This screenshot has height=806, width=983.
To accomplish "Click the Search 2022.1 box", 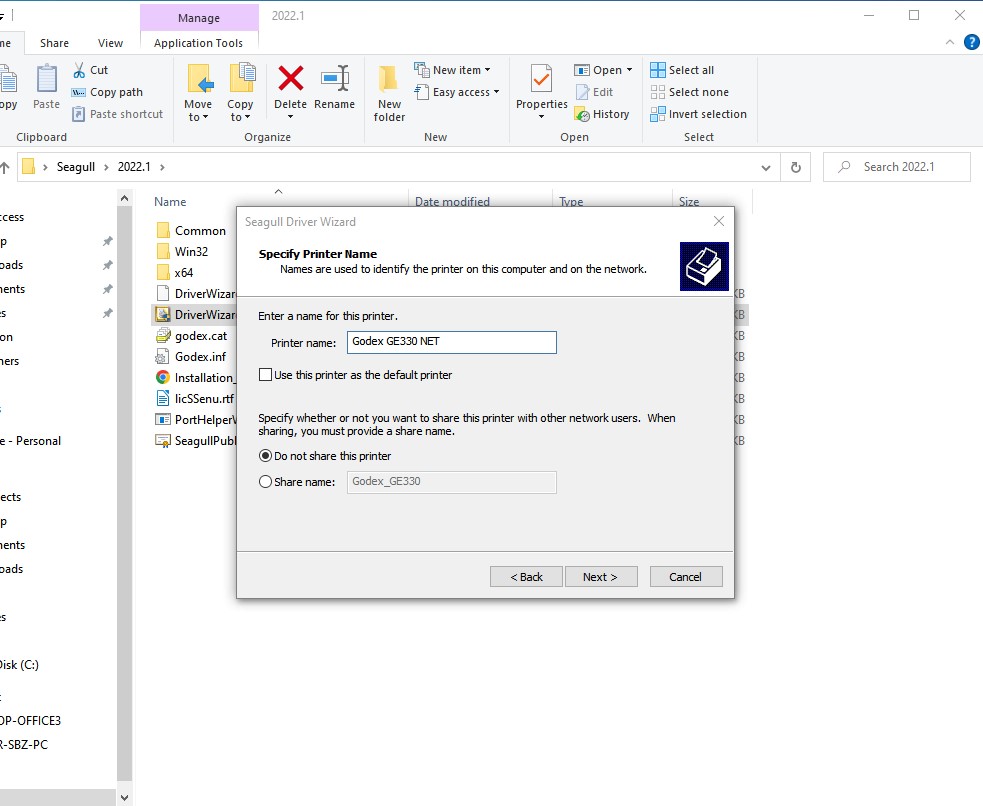I will coord(897,167).
